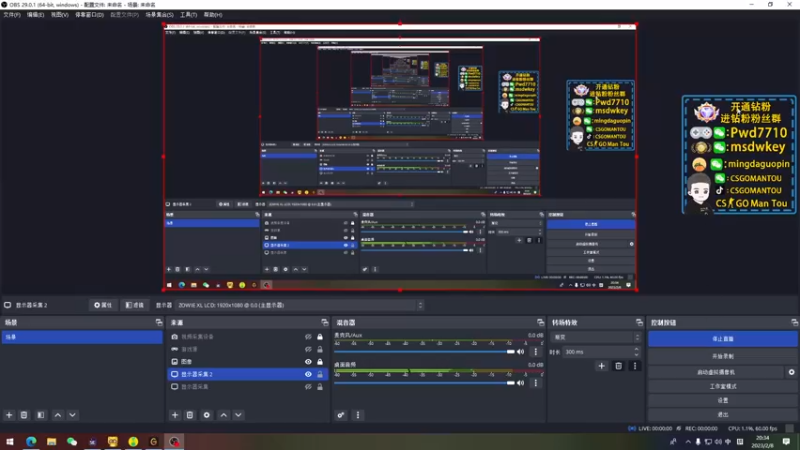800x450 pixels.
Task: Move source down arrow
Action: 238,415
